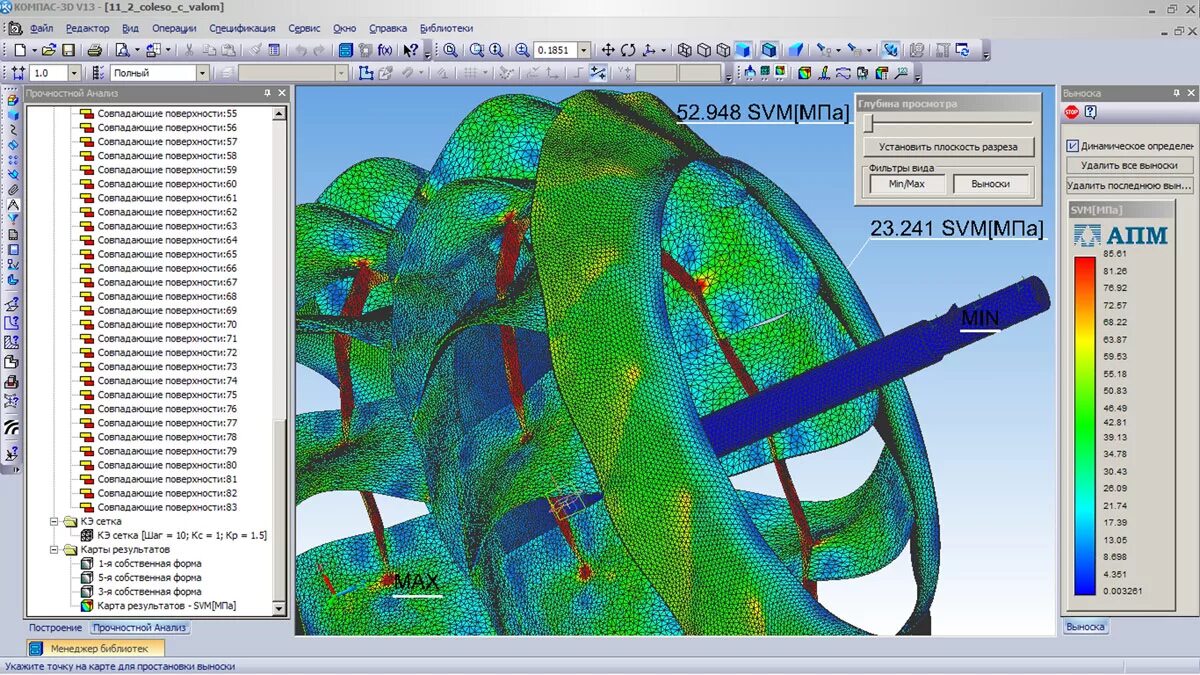Select Карта результатов - SVM[МПа] tree item
This screenshot has height=675, width=1200.
click(168, 605)
